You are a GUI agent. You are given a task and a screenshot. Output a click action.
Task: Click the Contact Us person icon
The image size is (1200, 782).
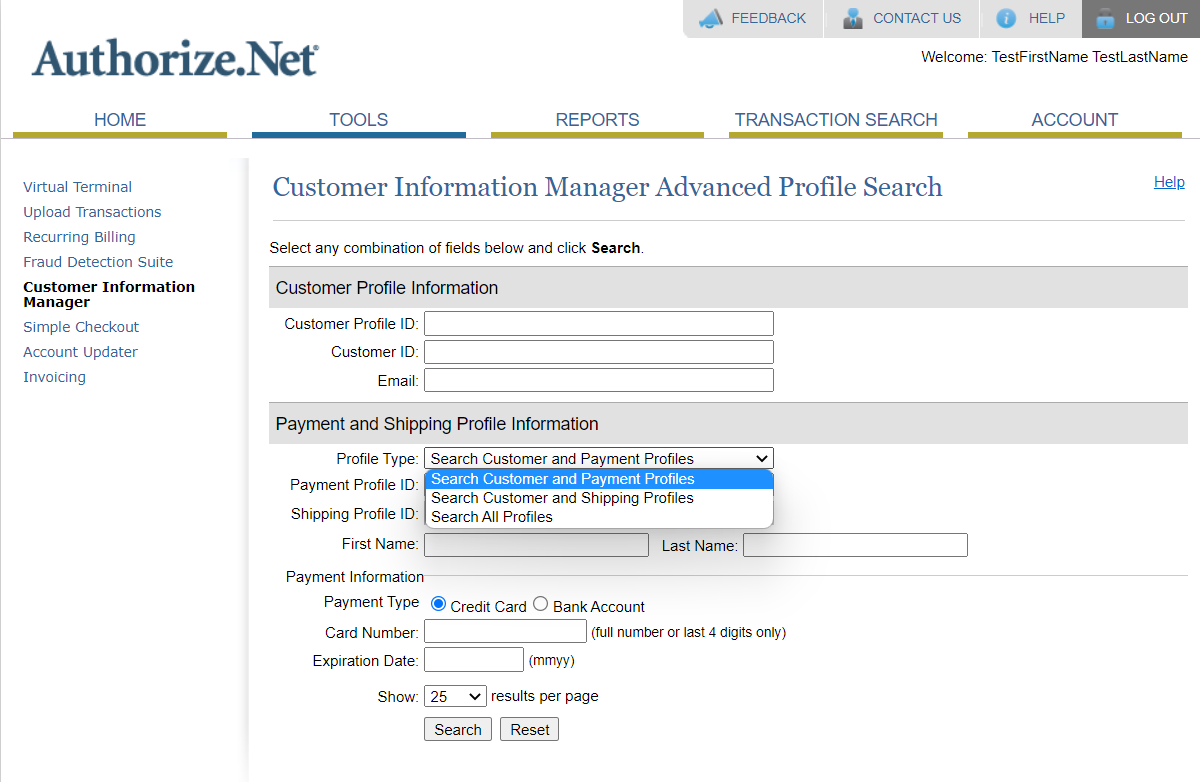pos(852,18)
